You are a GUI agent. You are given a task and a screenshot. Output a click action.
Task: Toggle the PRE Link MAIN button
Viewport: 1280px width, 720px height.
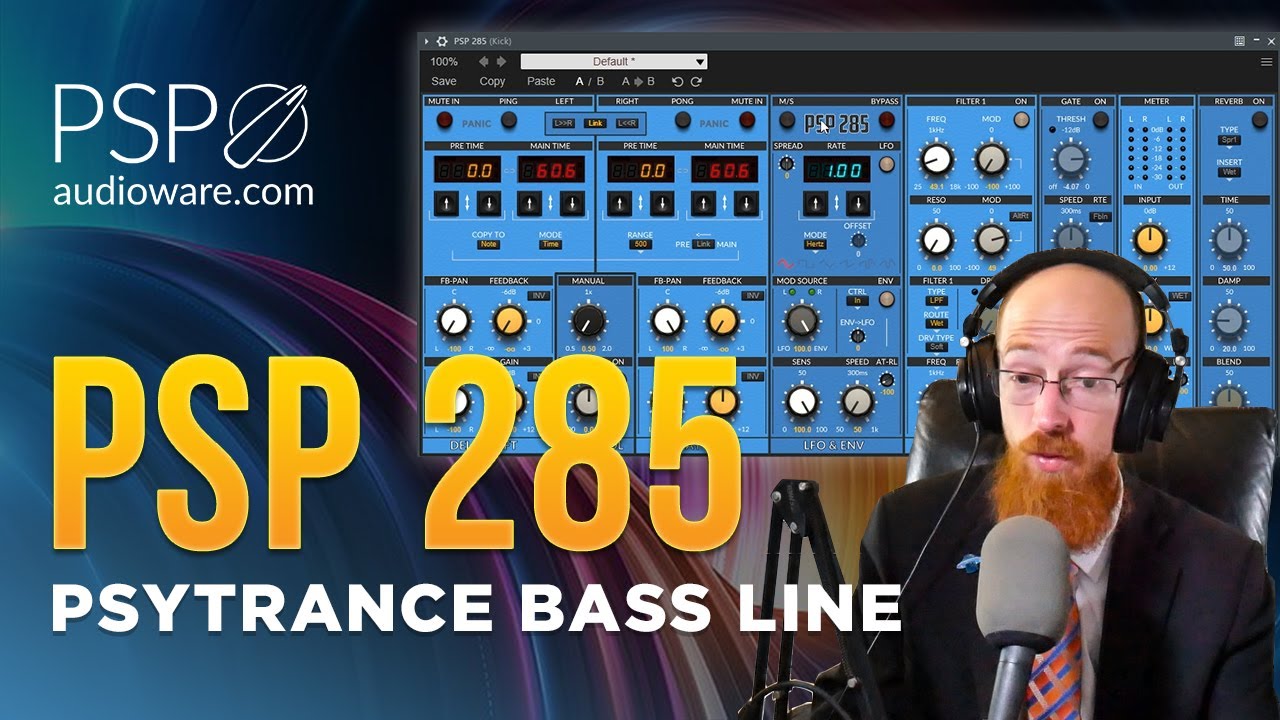[704, 244]
